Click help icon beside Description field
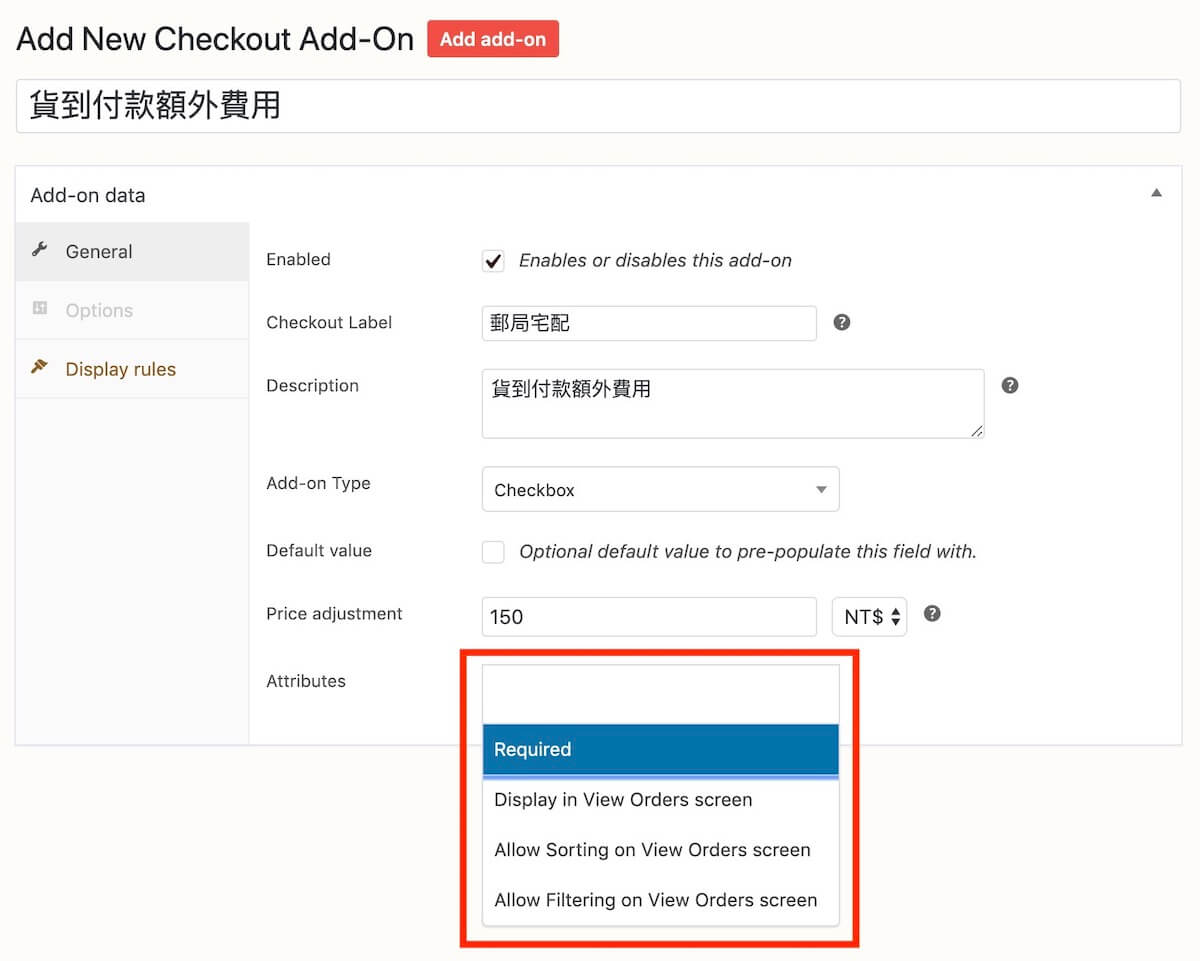 pos(1010,386)
